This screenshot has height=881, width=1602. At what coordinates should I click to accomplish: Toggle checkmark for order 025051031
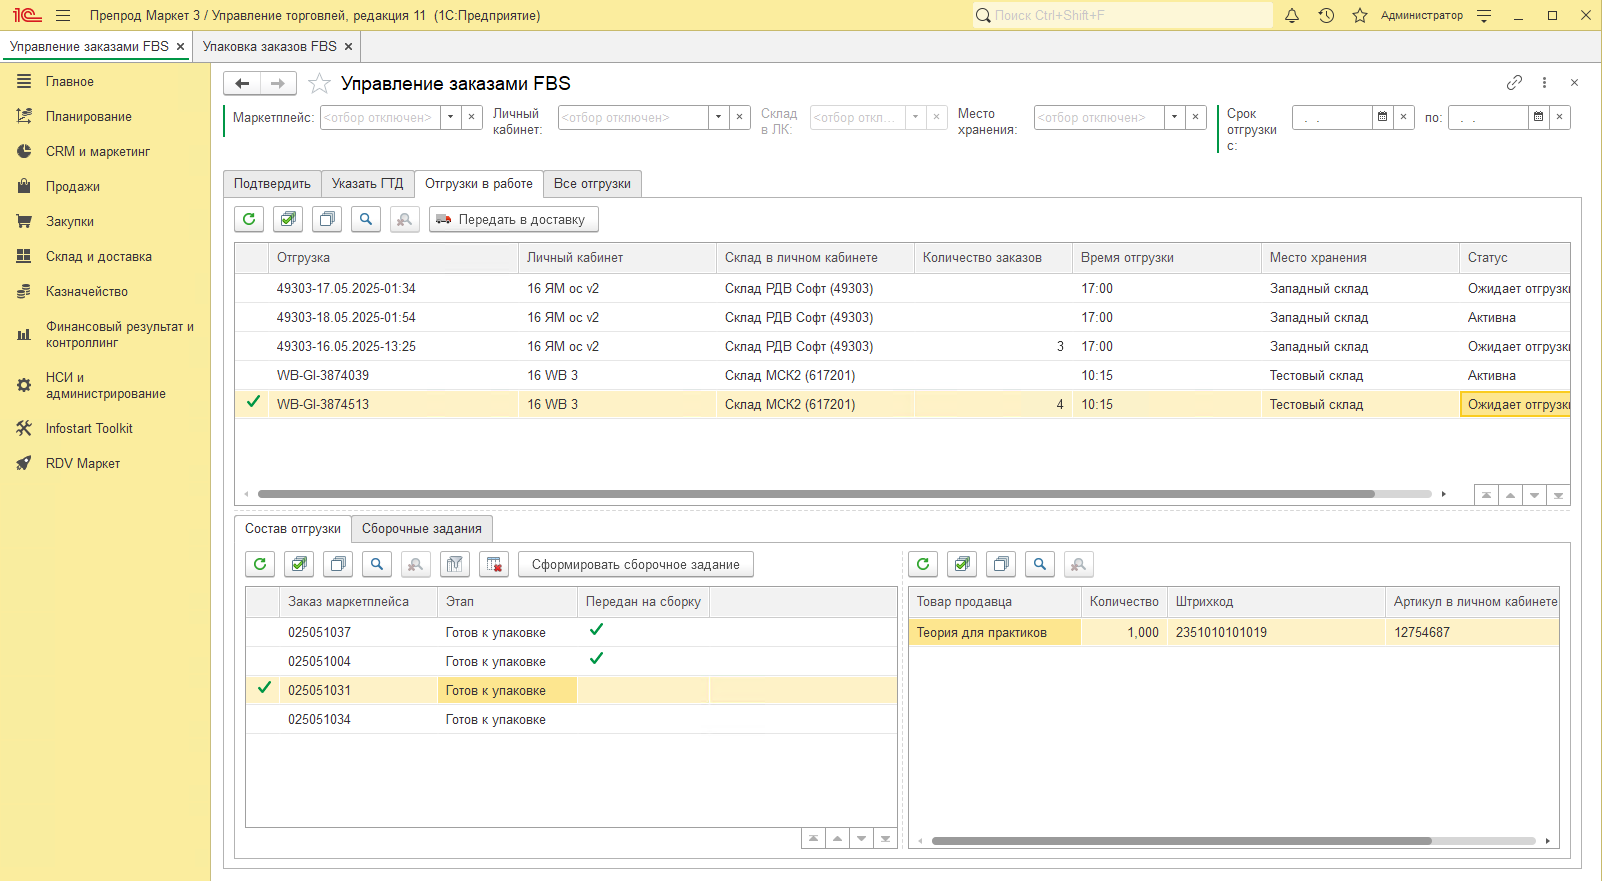pyautogui.click(x=264, y=690)
